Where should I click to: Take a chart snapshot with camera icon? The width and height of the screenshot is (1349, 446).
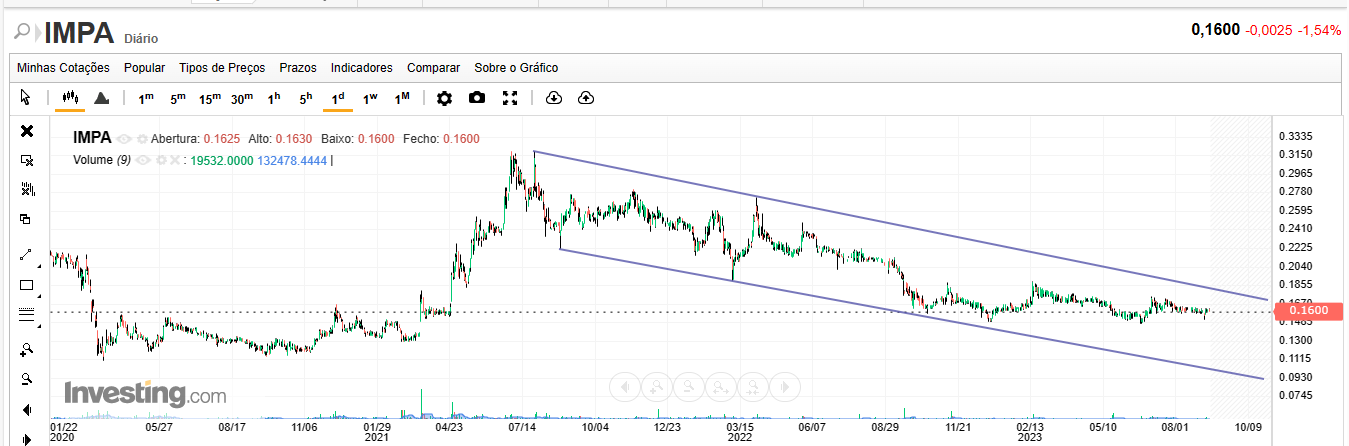coord(477,98)
